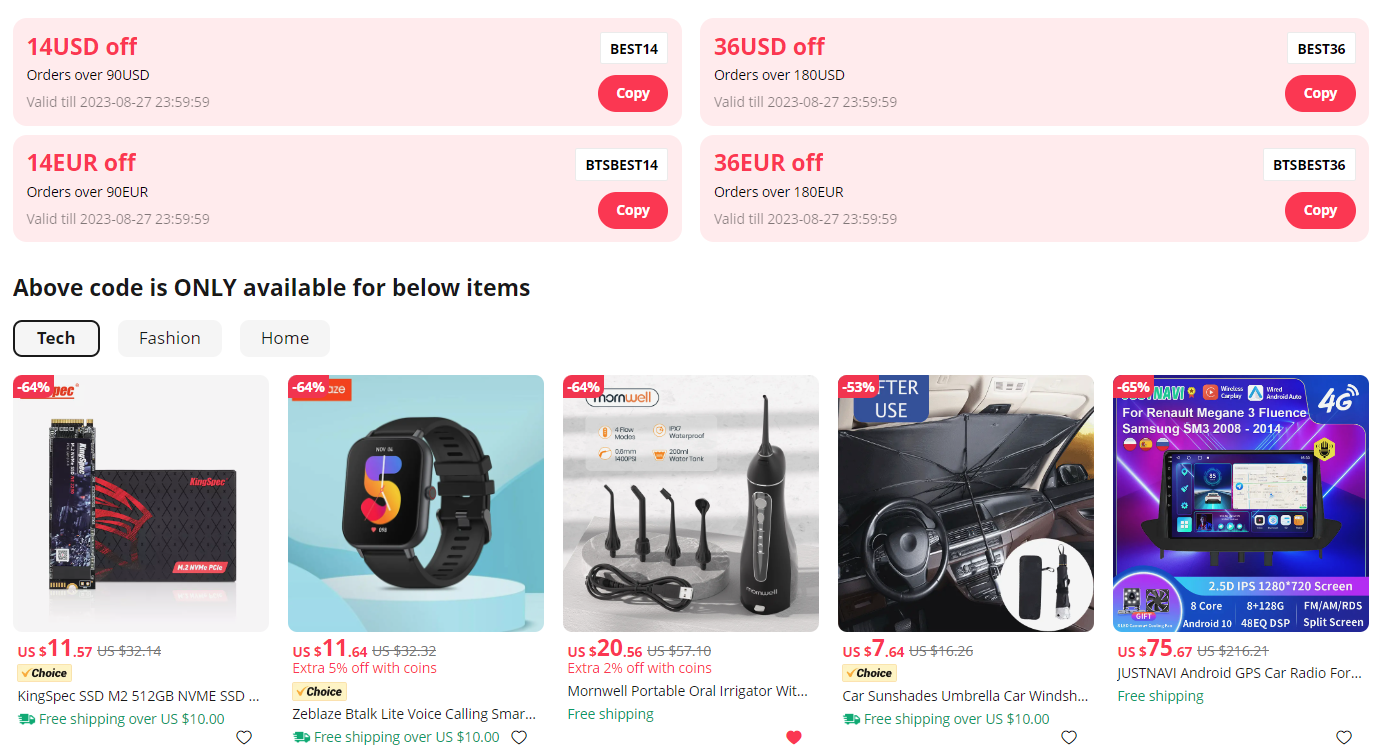Select the Home category tab
The width and height of the screenshot is (1391, 754).
point(285,338)
